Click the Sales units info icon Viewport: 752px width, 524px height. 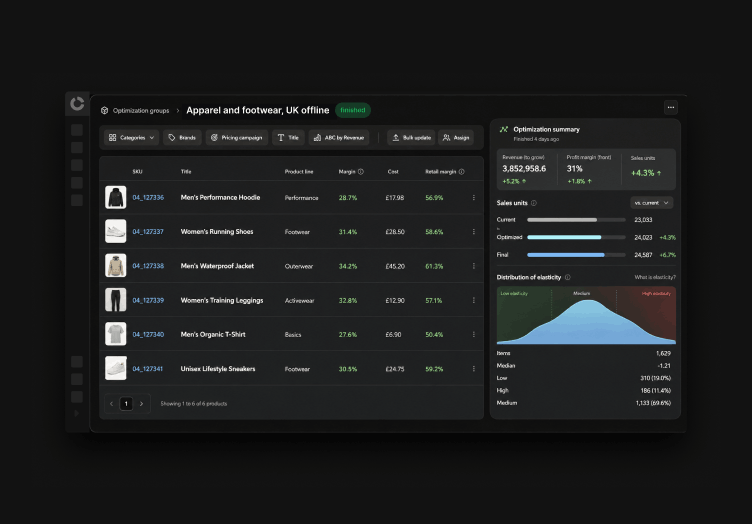coord(534,203)
